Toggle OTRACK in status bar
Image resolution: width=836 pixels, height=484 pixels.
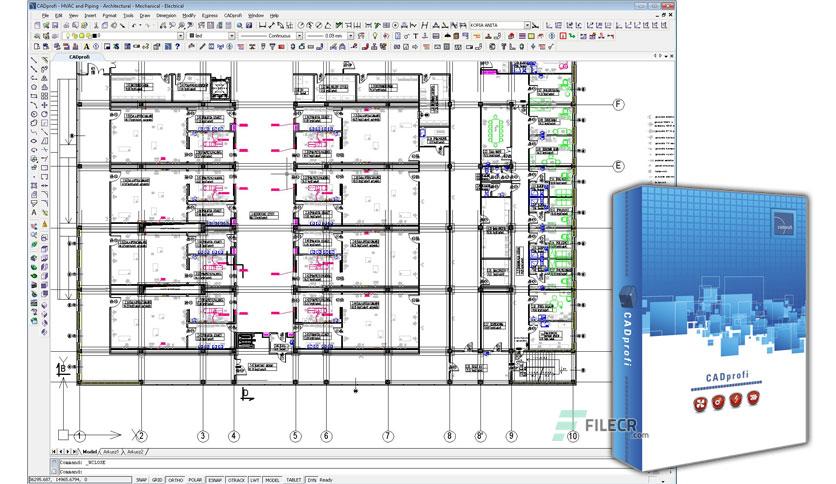(236, 480)
